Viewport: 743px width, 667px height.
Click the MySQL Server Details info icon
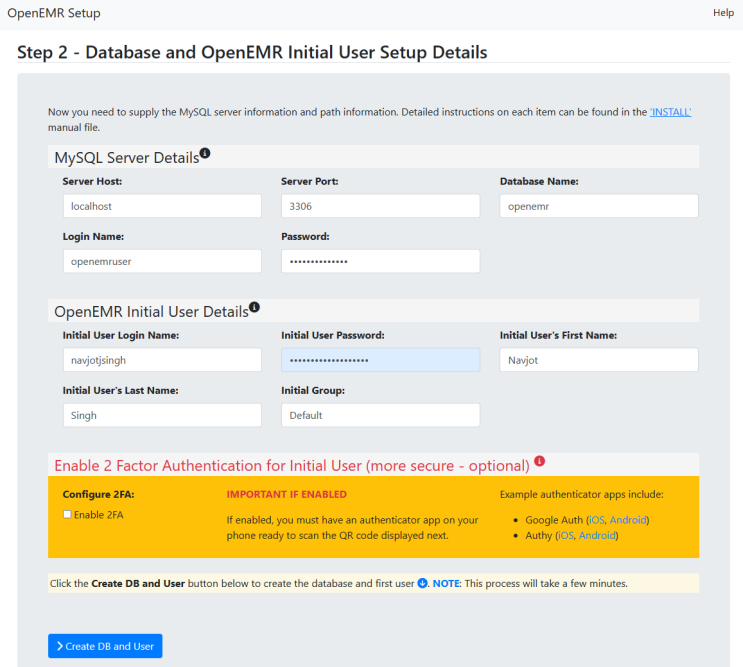pos(205,153)
